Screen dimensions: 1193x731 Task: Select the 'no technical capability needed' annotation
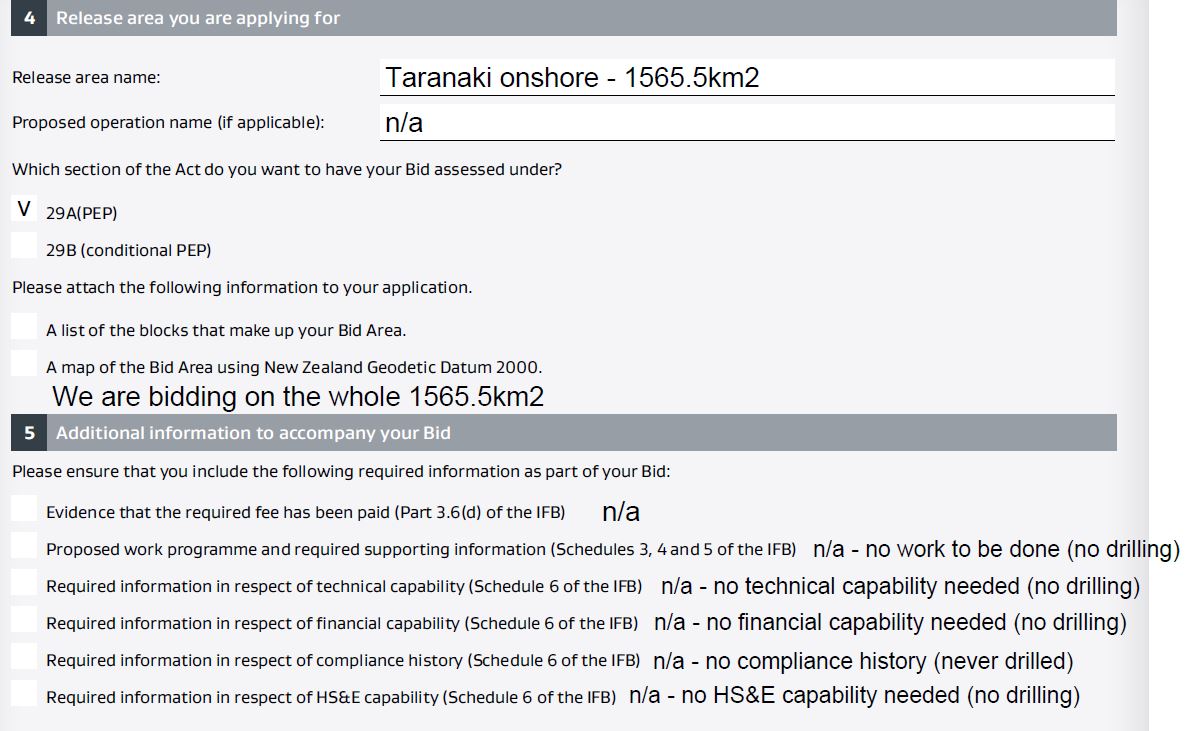(x=900, y=586)
